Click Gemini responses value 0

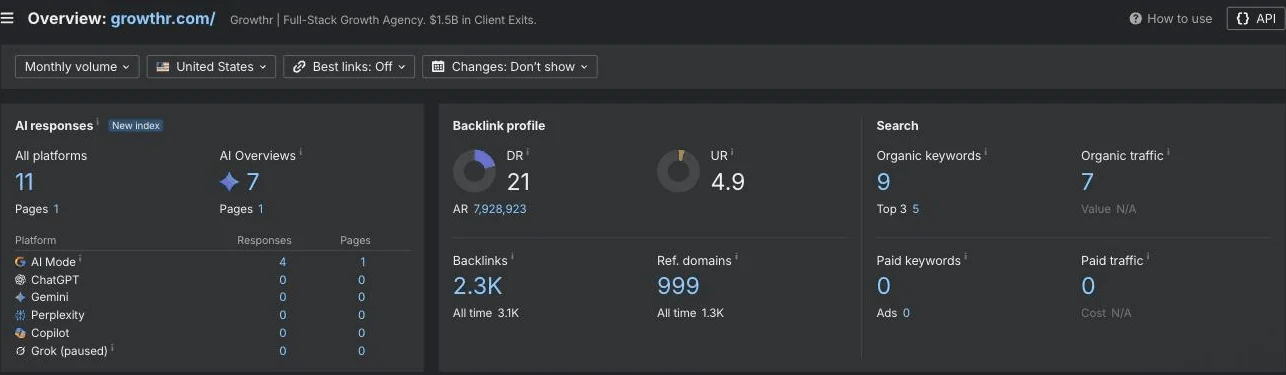point(283,297)
